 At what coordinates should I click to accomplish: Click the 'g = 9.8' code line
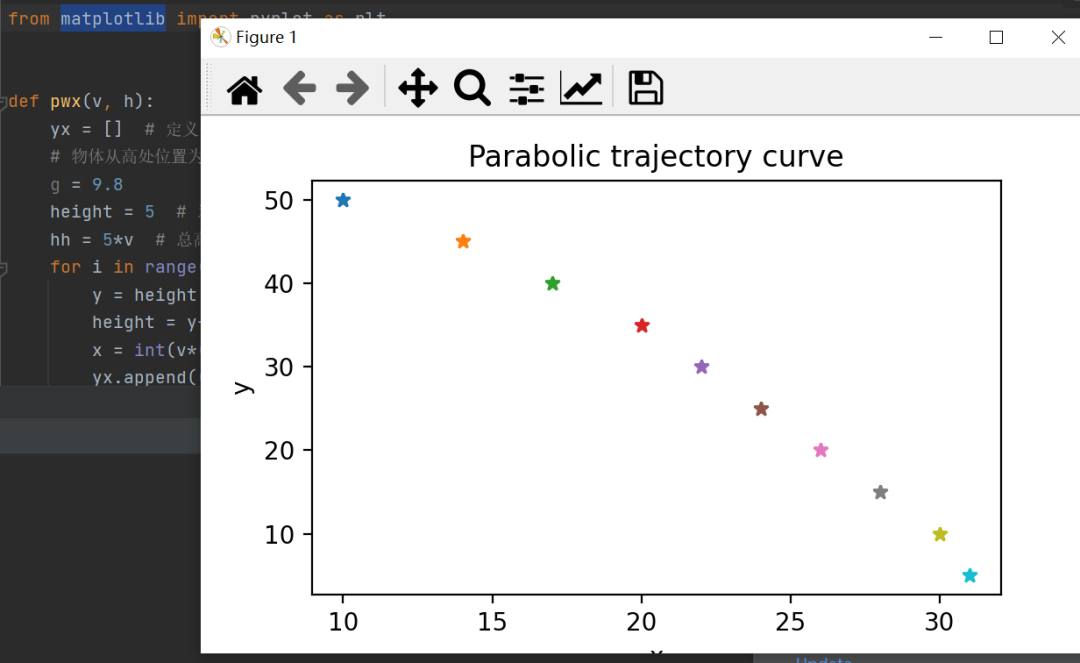87,185
